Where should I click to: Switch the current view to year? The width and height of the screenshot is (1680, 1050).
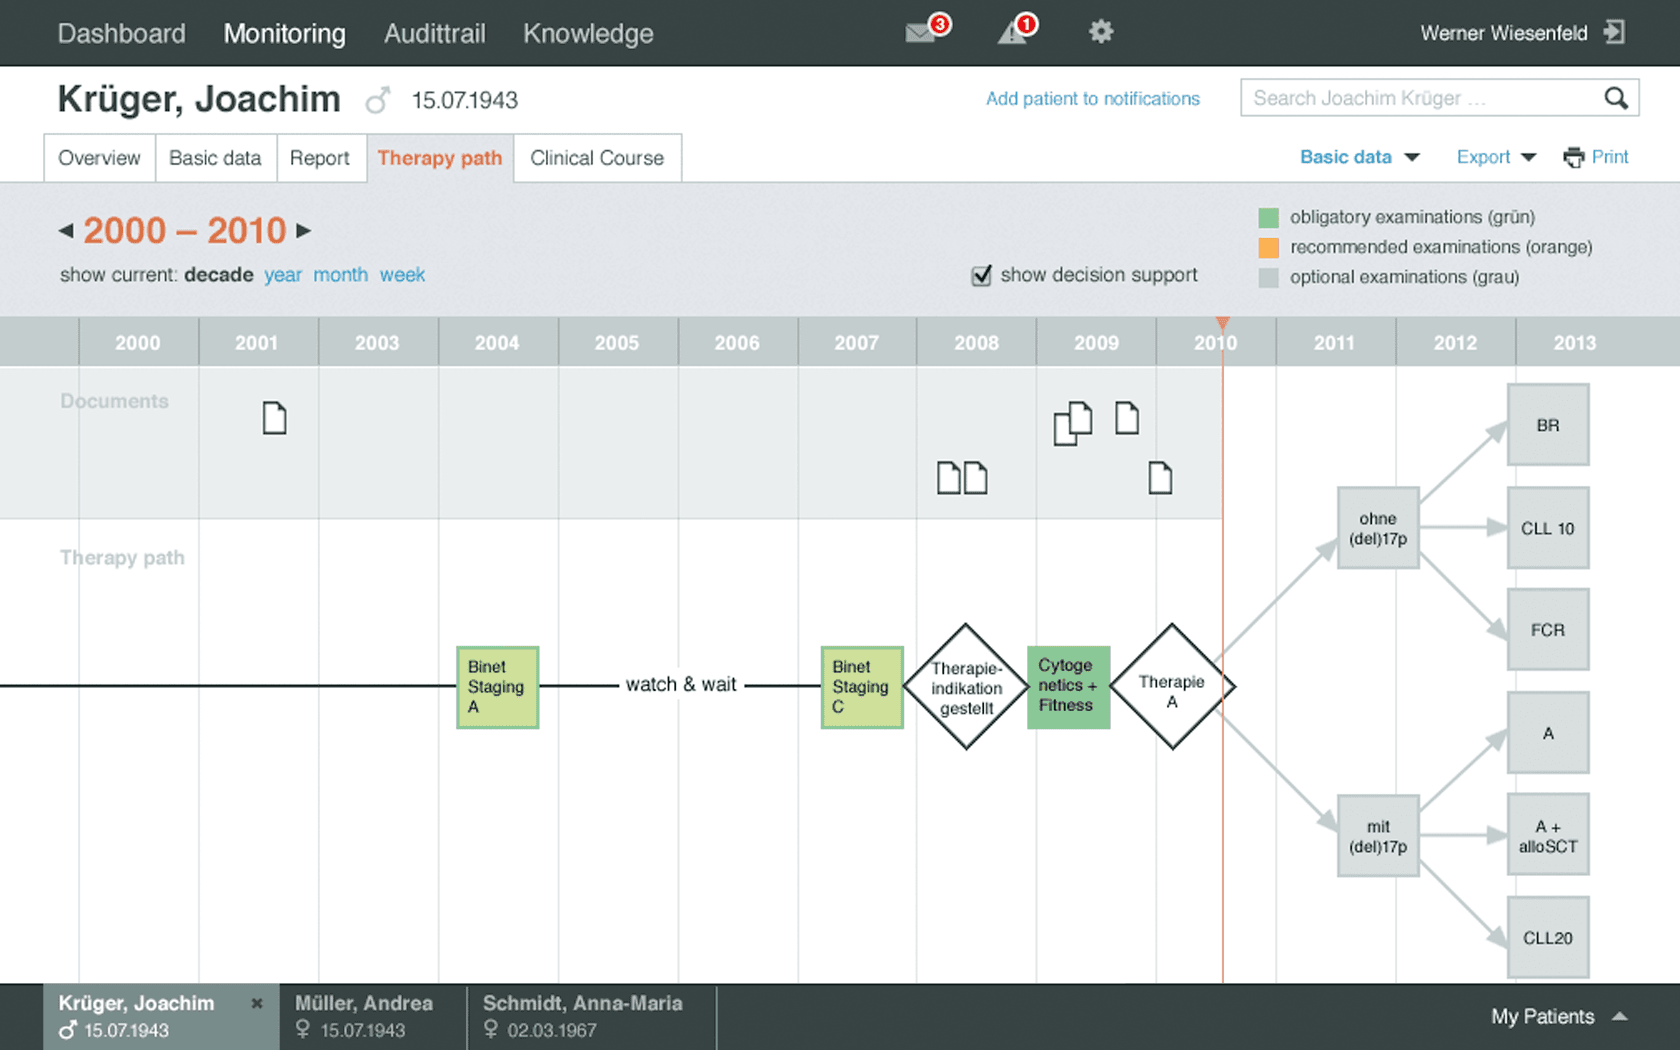coord(283,275)
